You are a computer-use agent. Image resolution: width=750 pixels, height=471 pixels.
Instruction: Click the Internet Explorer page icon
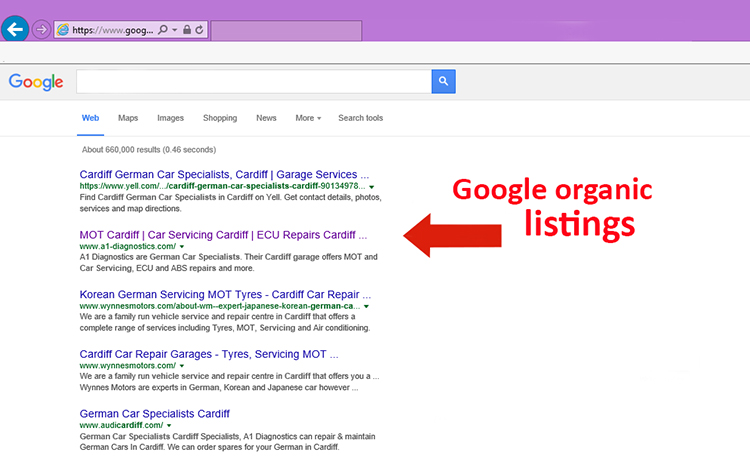[63, 30]
